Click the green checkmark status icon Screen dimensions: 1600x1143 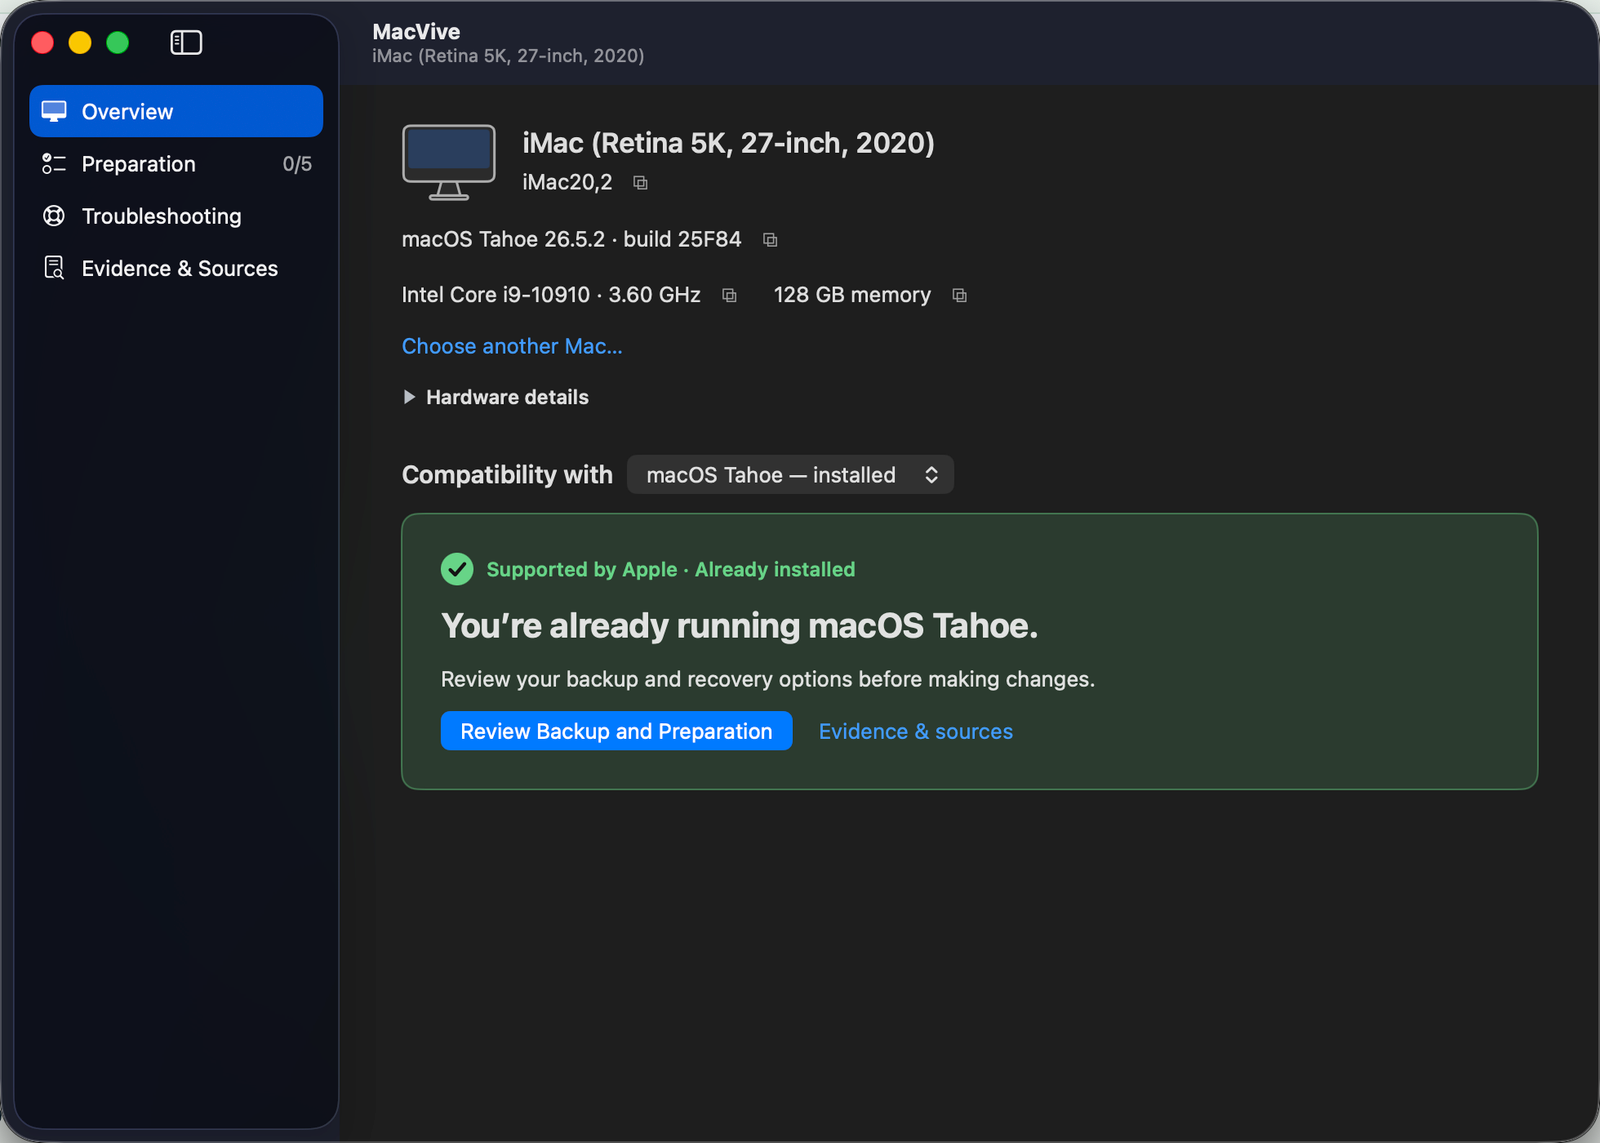pyautogui.click(x=457, y=569)
